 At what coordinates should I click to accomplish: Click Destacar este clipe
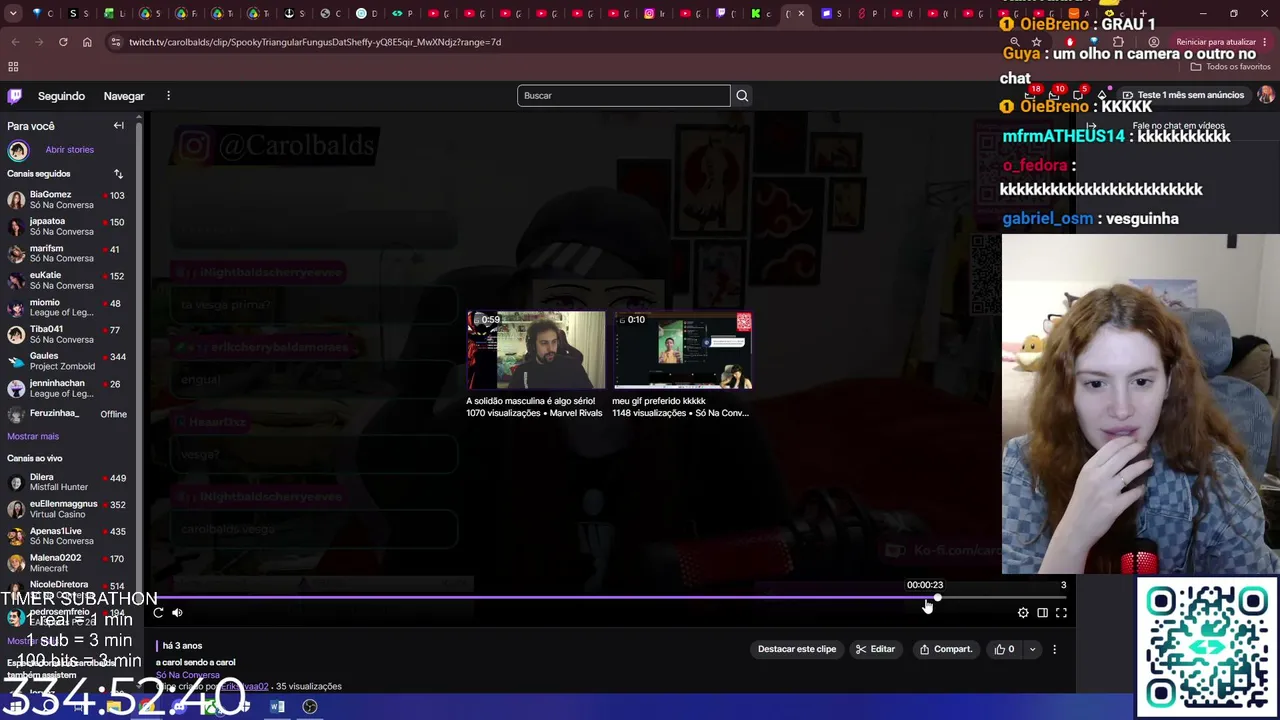796,649
